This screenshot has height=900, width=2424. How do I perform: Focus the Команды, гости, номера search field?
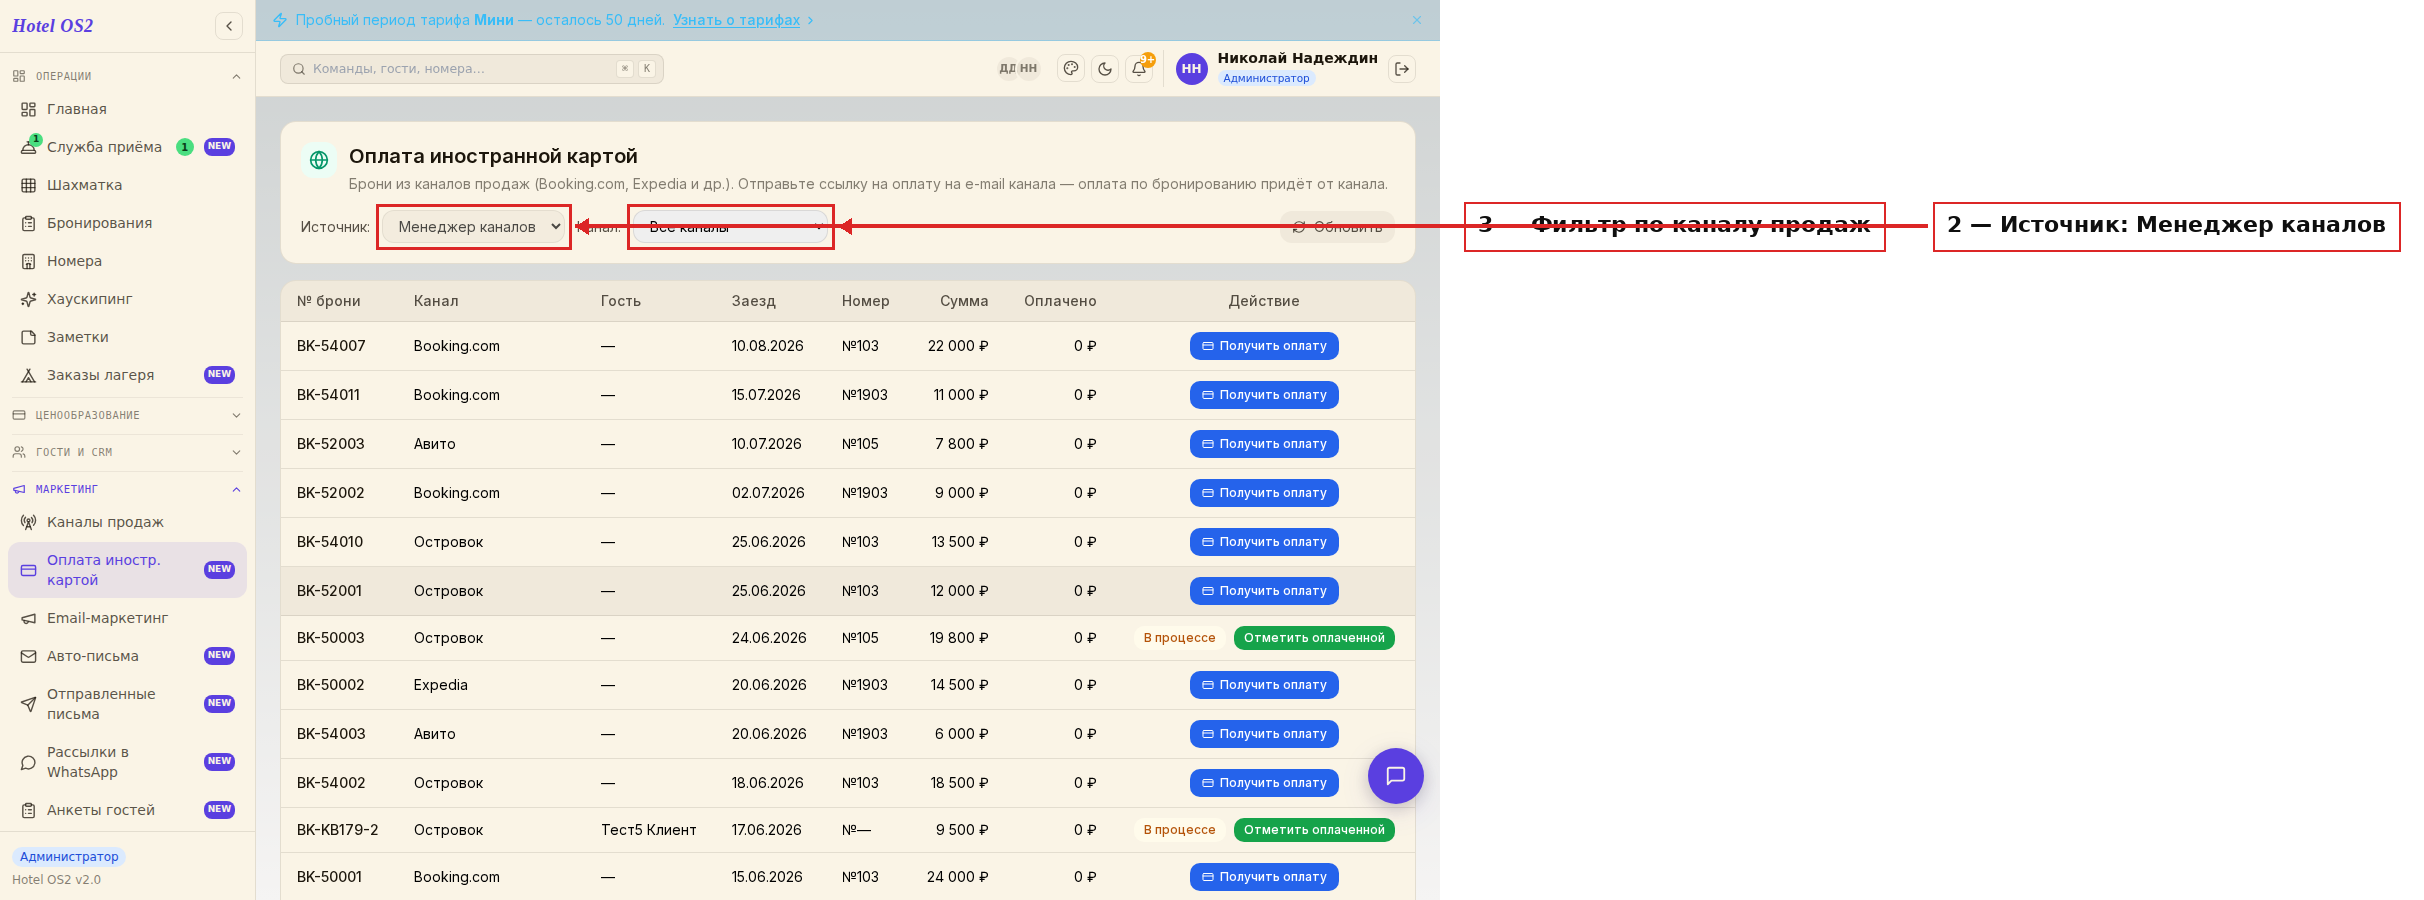pos(472,69)
